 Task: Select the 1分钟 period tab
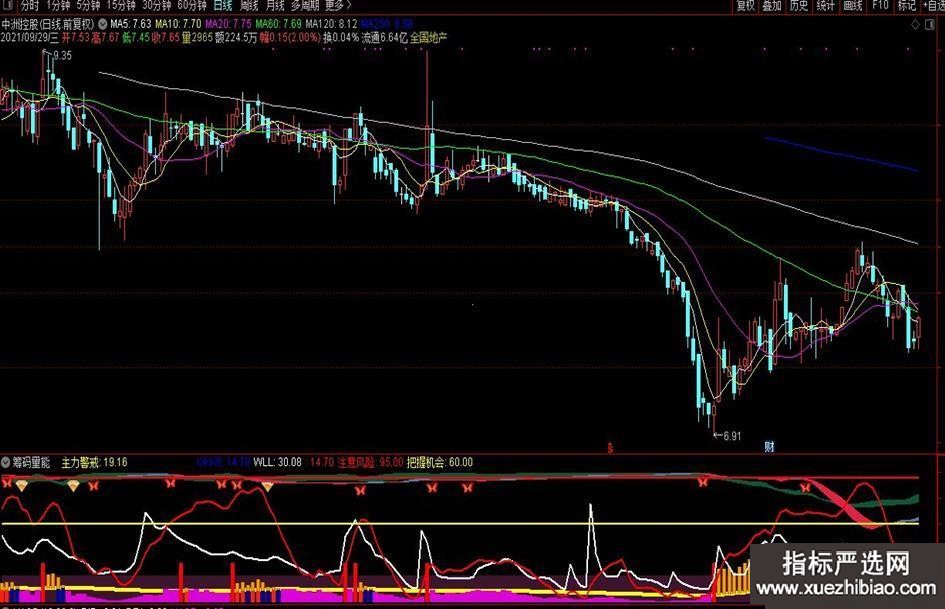58,6
